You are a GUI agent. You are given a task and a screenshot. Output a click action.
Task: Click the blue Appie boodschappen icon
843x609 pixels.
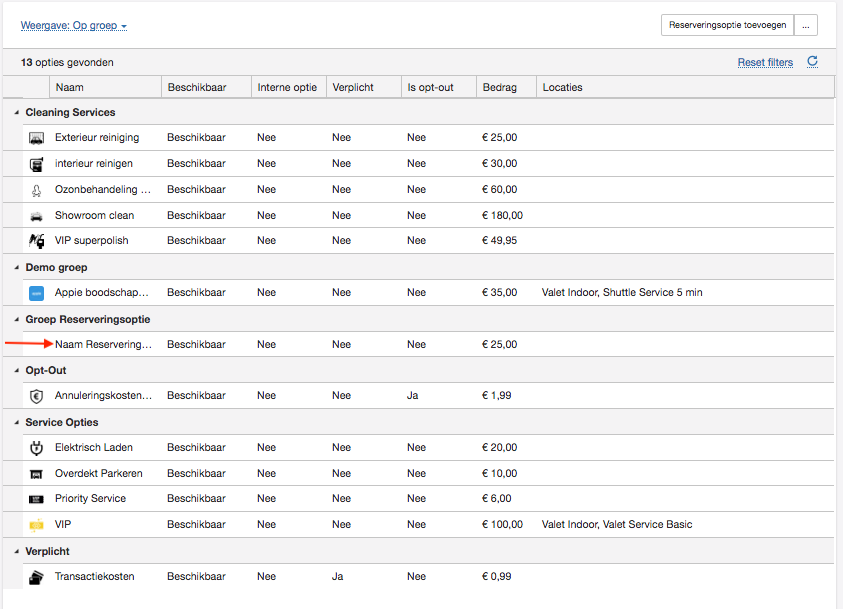36,293
